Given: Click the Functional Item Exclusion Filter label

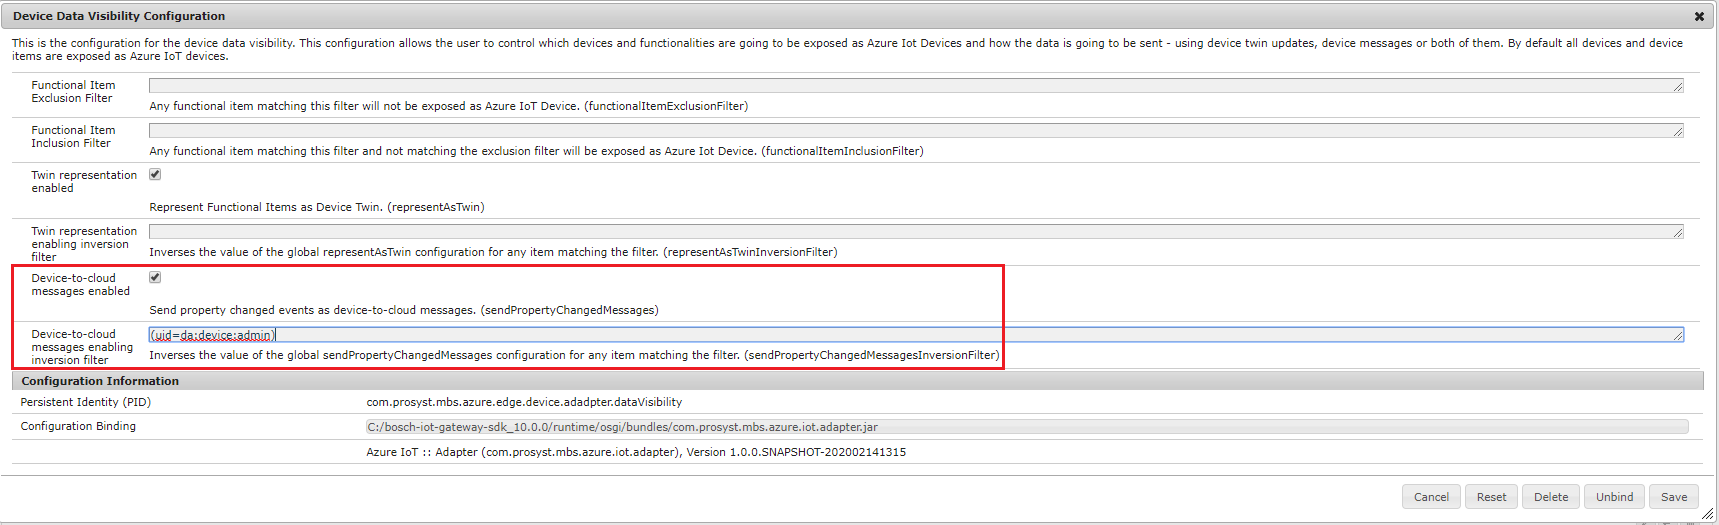Looking at the screenshot, I should 73,92.
